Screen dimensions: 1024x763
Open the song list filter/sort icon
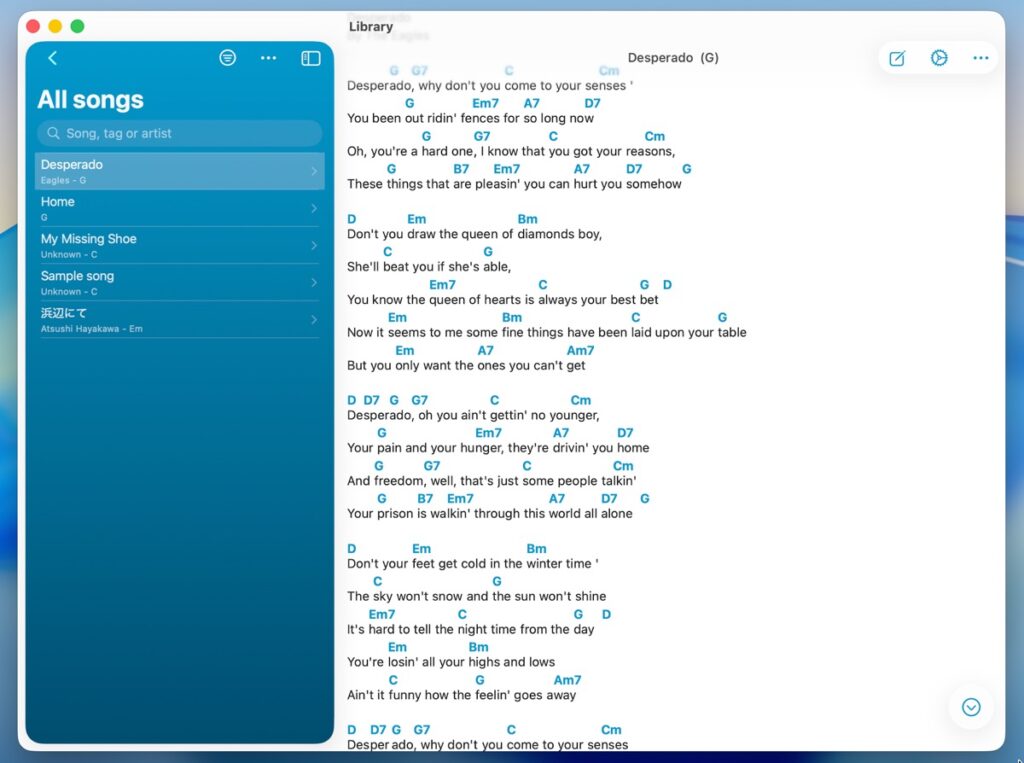click(x=228, y=58)
